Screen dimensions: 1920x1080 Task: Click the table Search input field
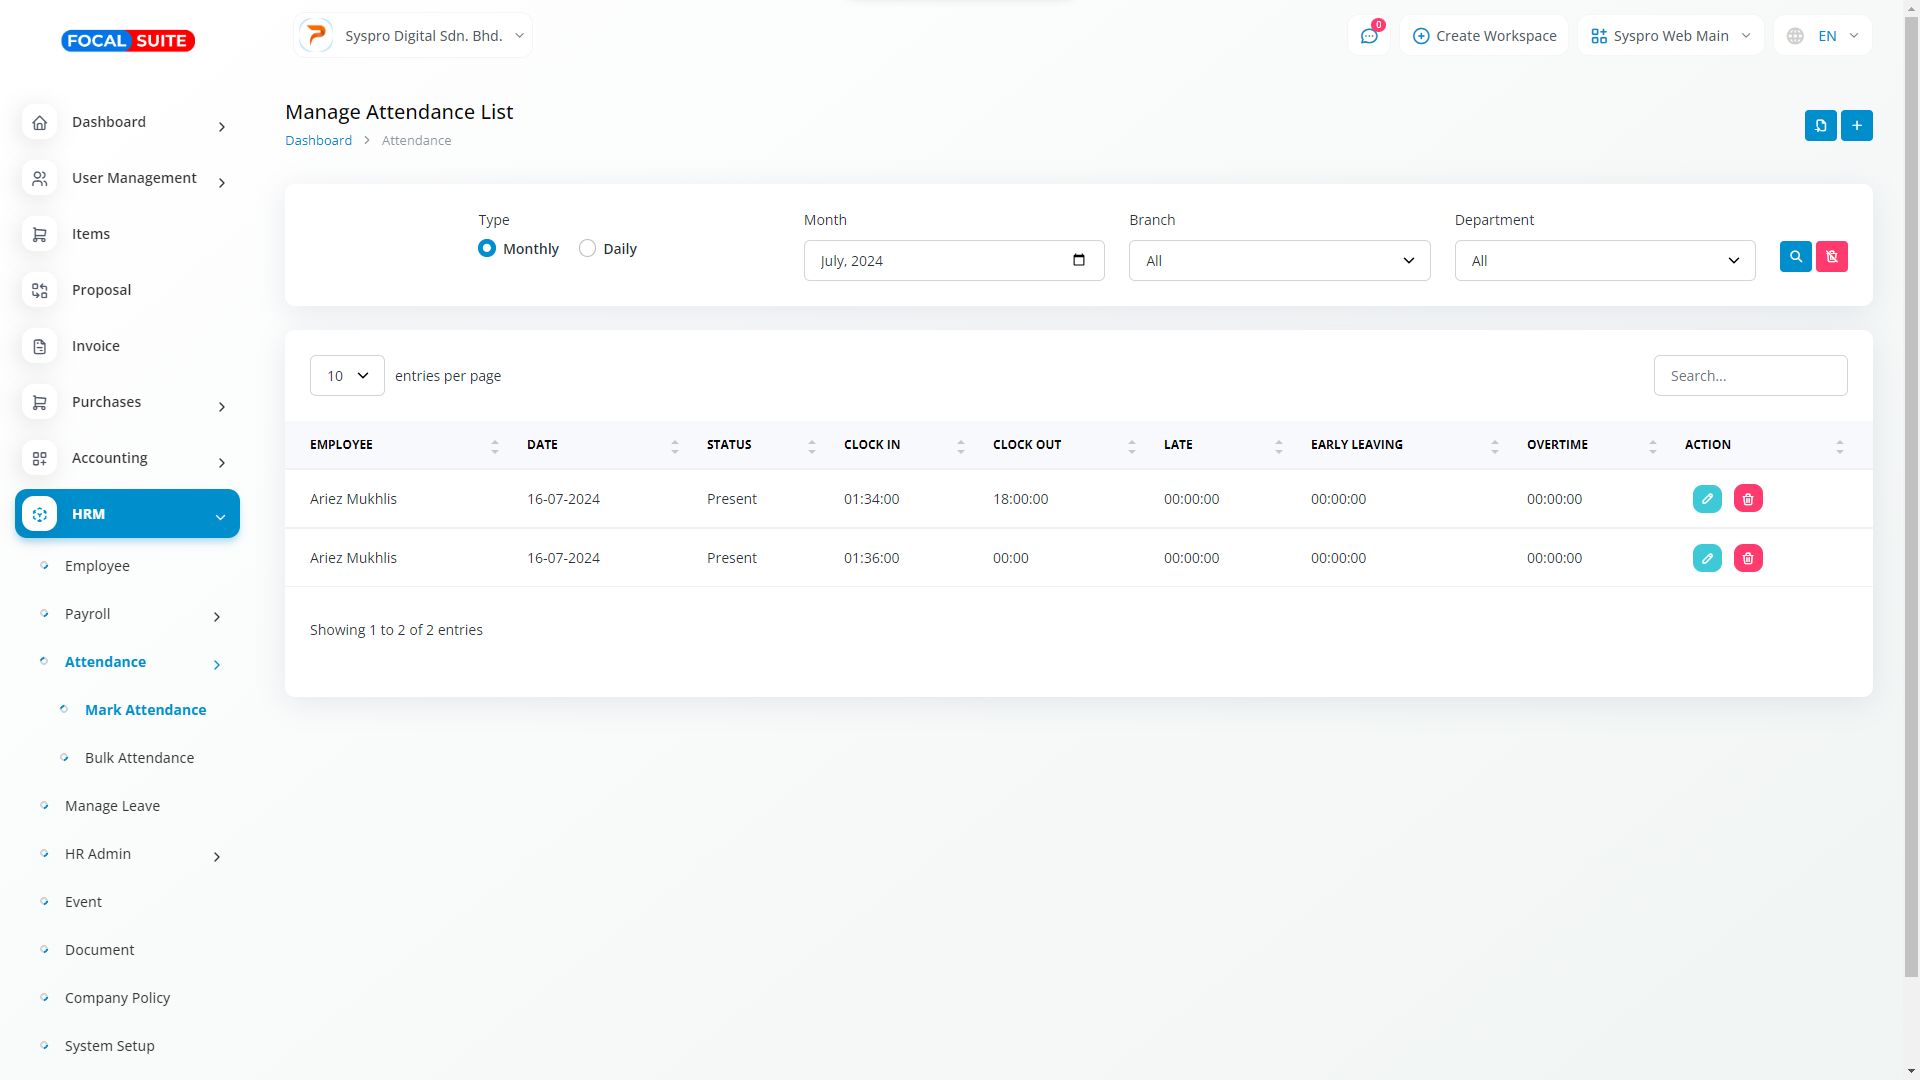point(1750,375)
